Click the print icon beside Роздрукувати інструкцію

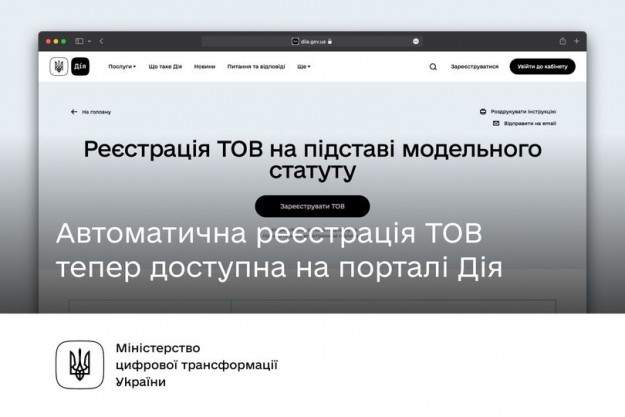pos(483,112)
